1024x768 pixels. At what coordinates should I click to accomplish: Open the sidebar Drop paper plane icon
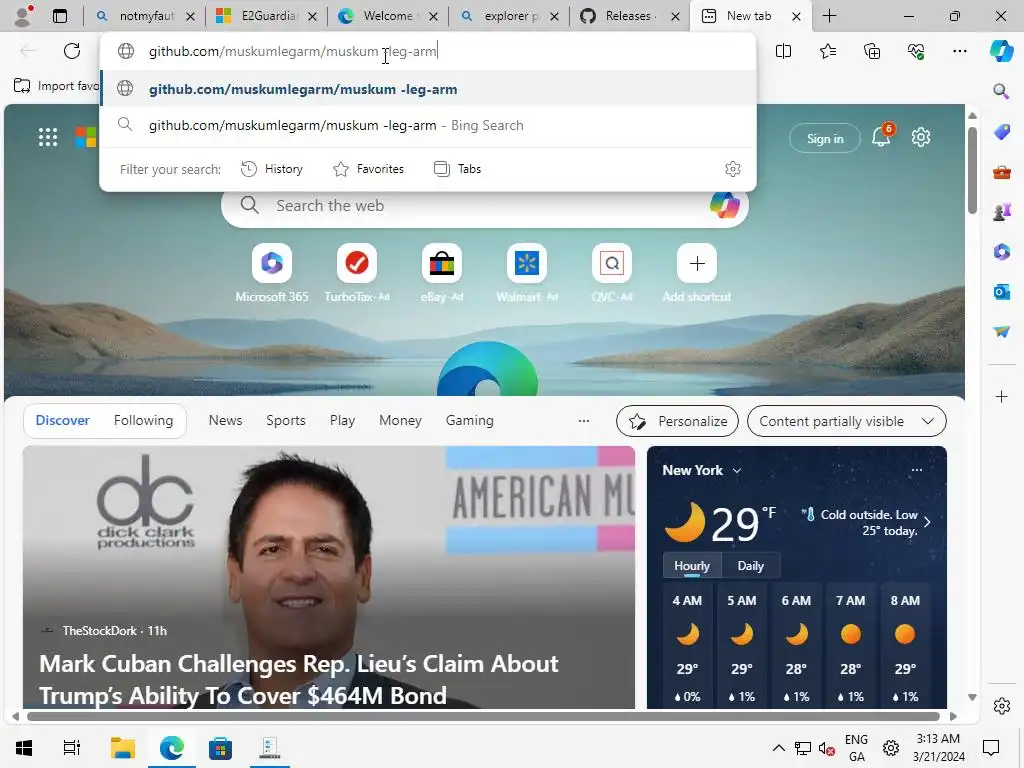point(1001,332)
